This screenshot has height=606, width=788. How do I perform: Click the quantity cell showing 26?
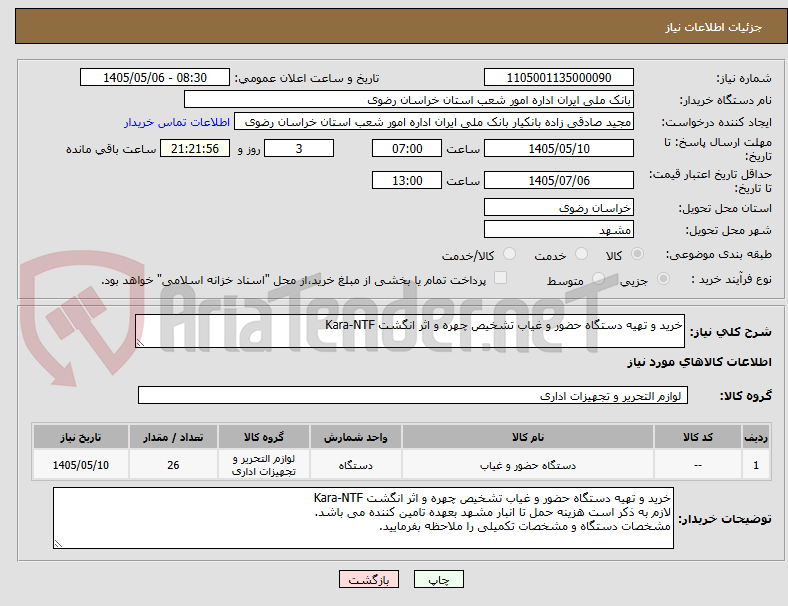(x=173, y=465)
